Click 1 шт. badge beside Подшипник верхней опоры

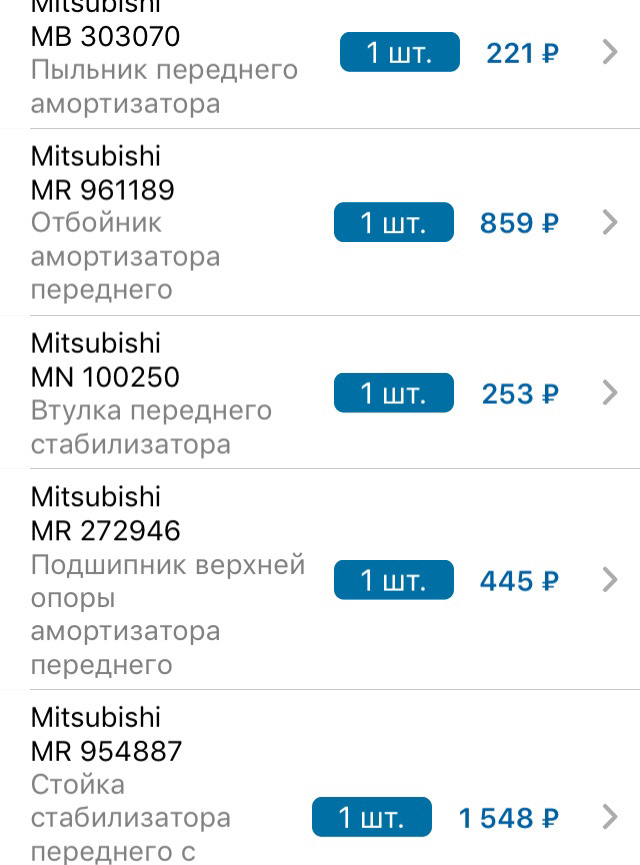click(394, 579)
